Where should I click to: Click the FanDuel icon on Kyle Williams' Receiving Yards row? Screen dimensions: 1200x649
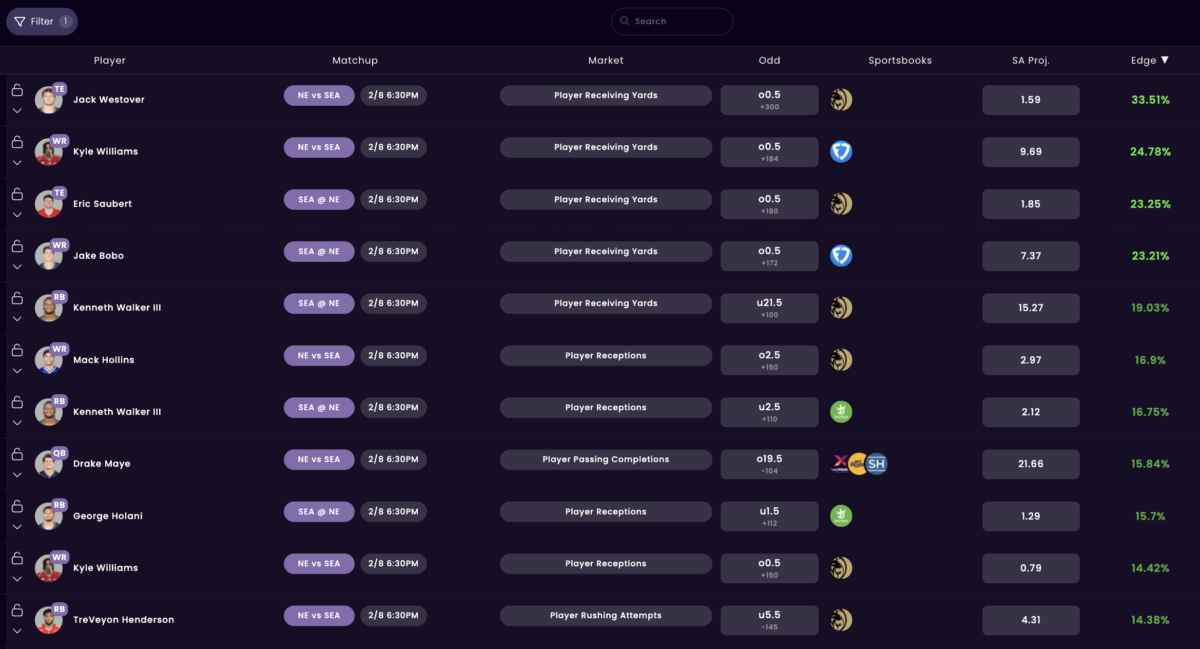click(x=841, y=152)
